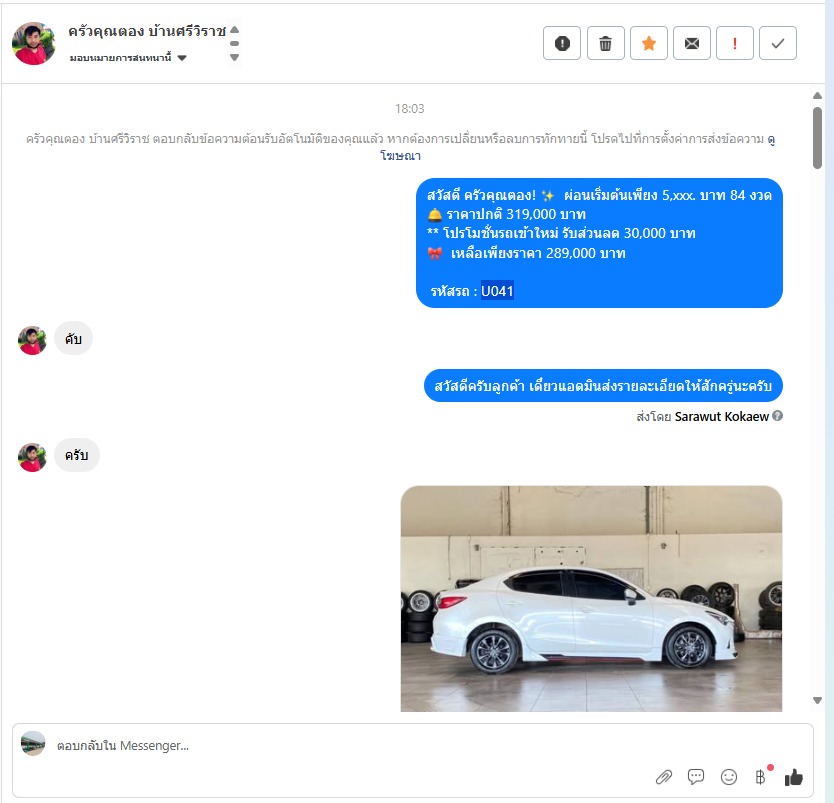The width and height of the screenshot is (834, 803).
Task: Delete conversation with the trash icon
Action: tap(605, 43)
